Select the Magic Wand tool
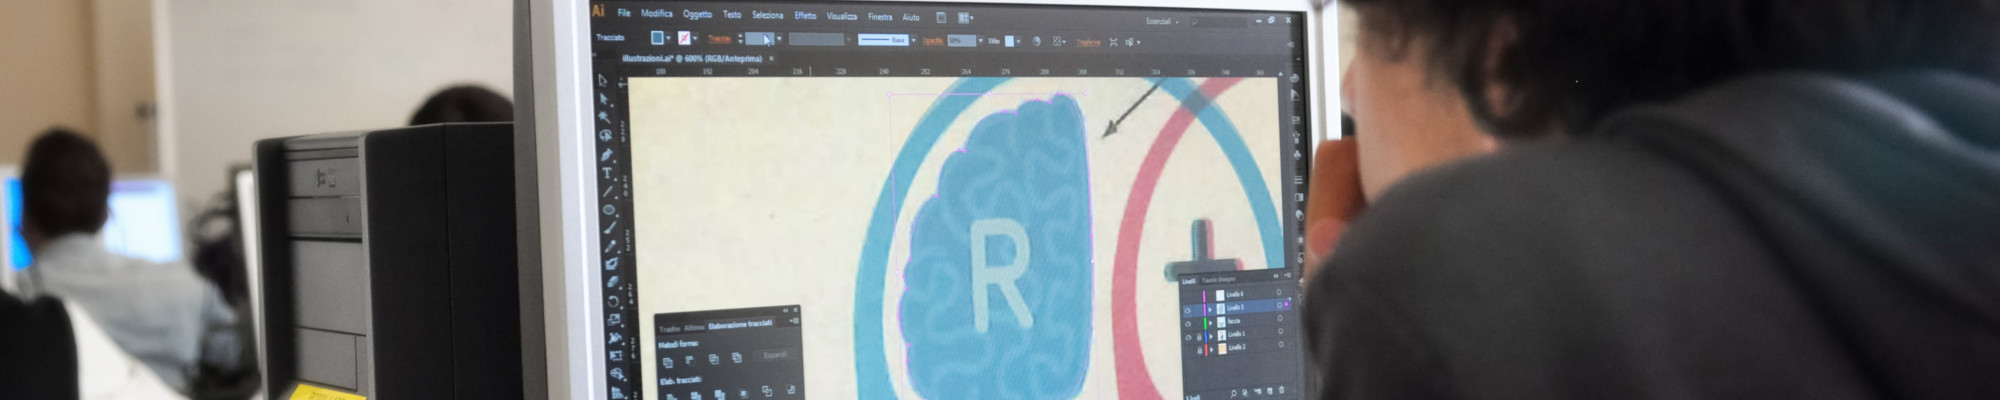This screenshot has height=400, width=2000. click(604, 116)
